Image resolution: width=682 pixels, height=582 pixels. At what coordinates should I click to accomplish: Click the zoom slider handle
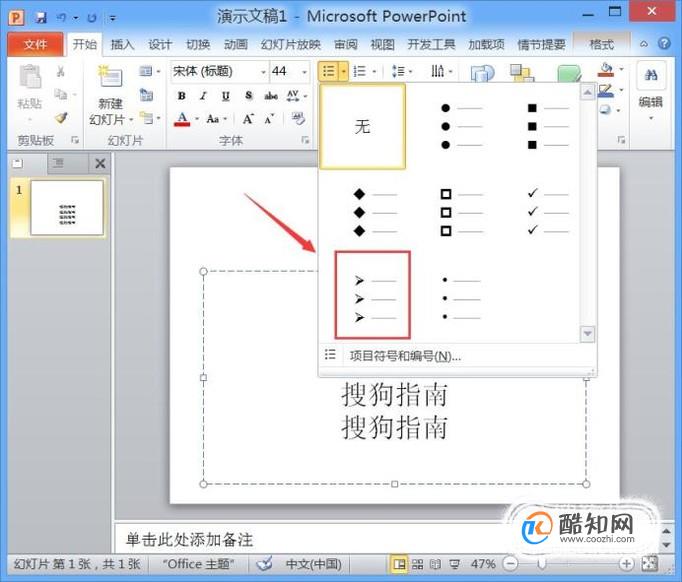click(542, 564)
